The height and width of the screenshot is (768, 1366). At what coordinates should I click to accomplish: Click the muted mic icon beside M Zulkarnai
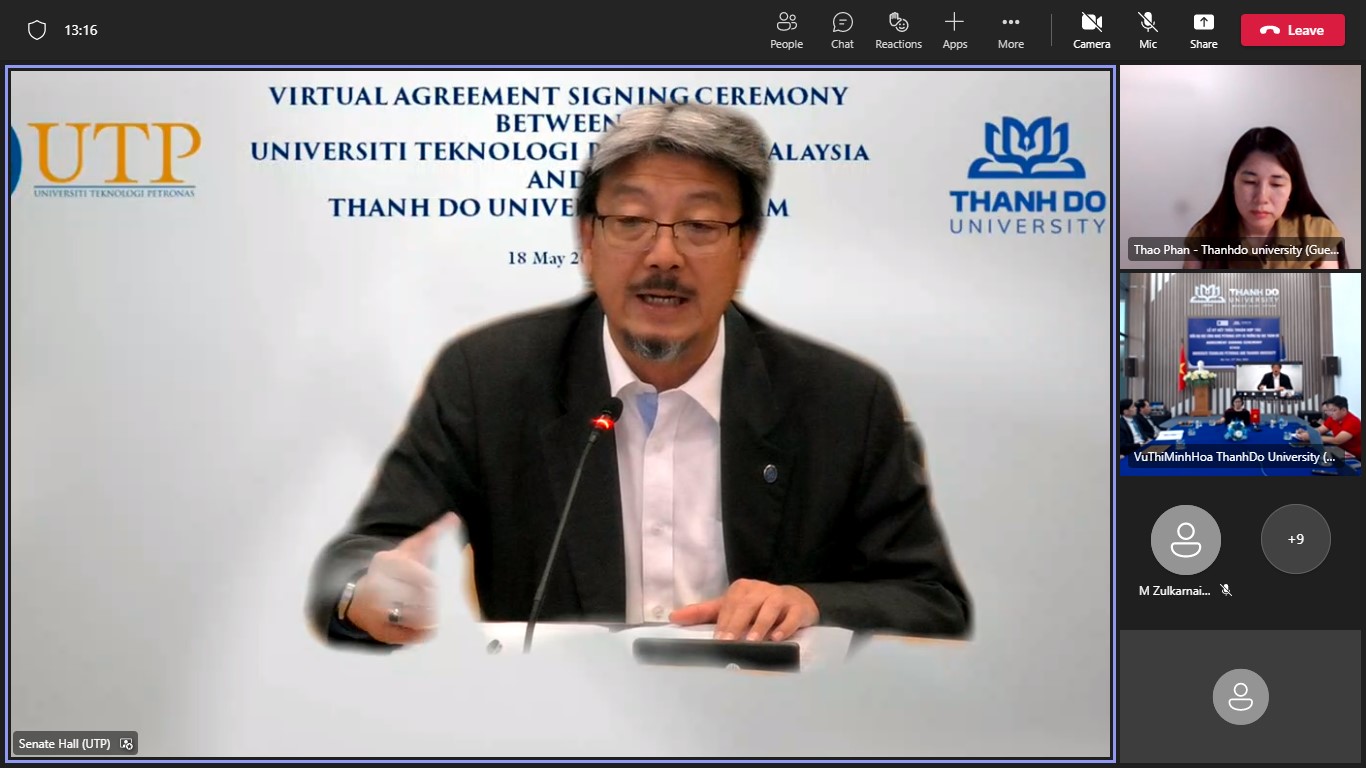[x=1226, y=590]
